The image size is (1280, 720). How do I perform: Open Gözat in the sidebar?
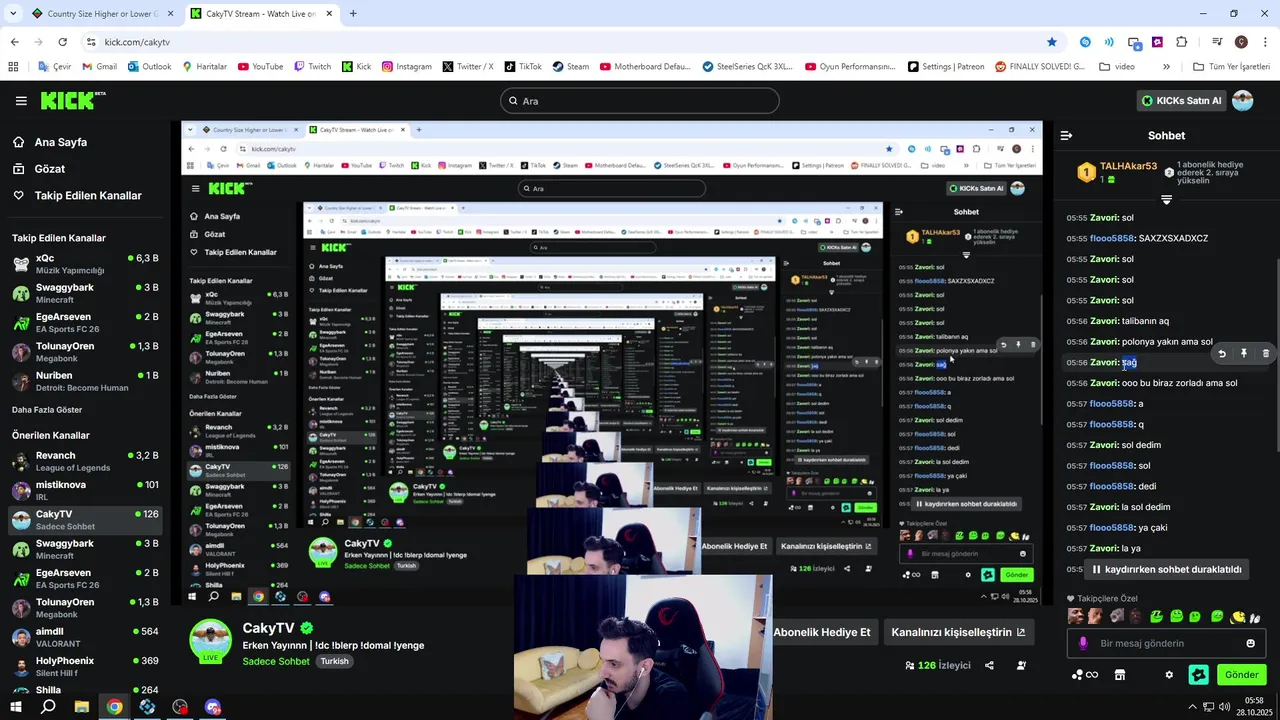click(x=49, y=169)
